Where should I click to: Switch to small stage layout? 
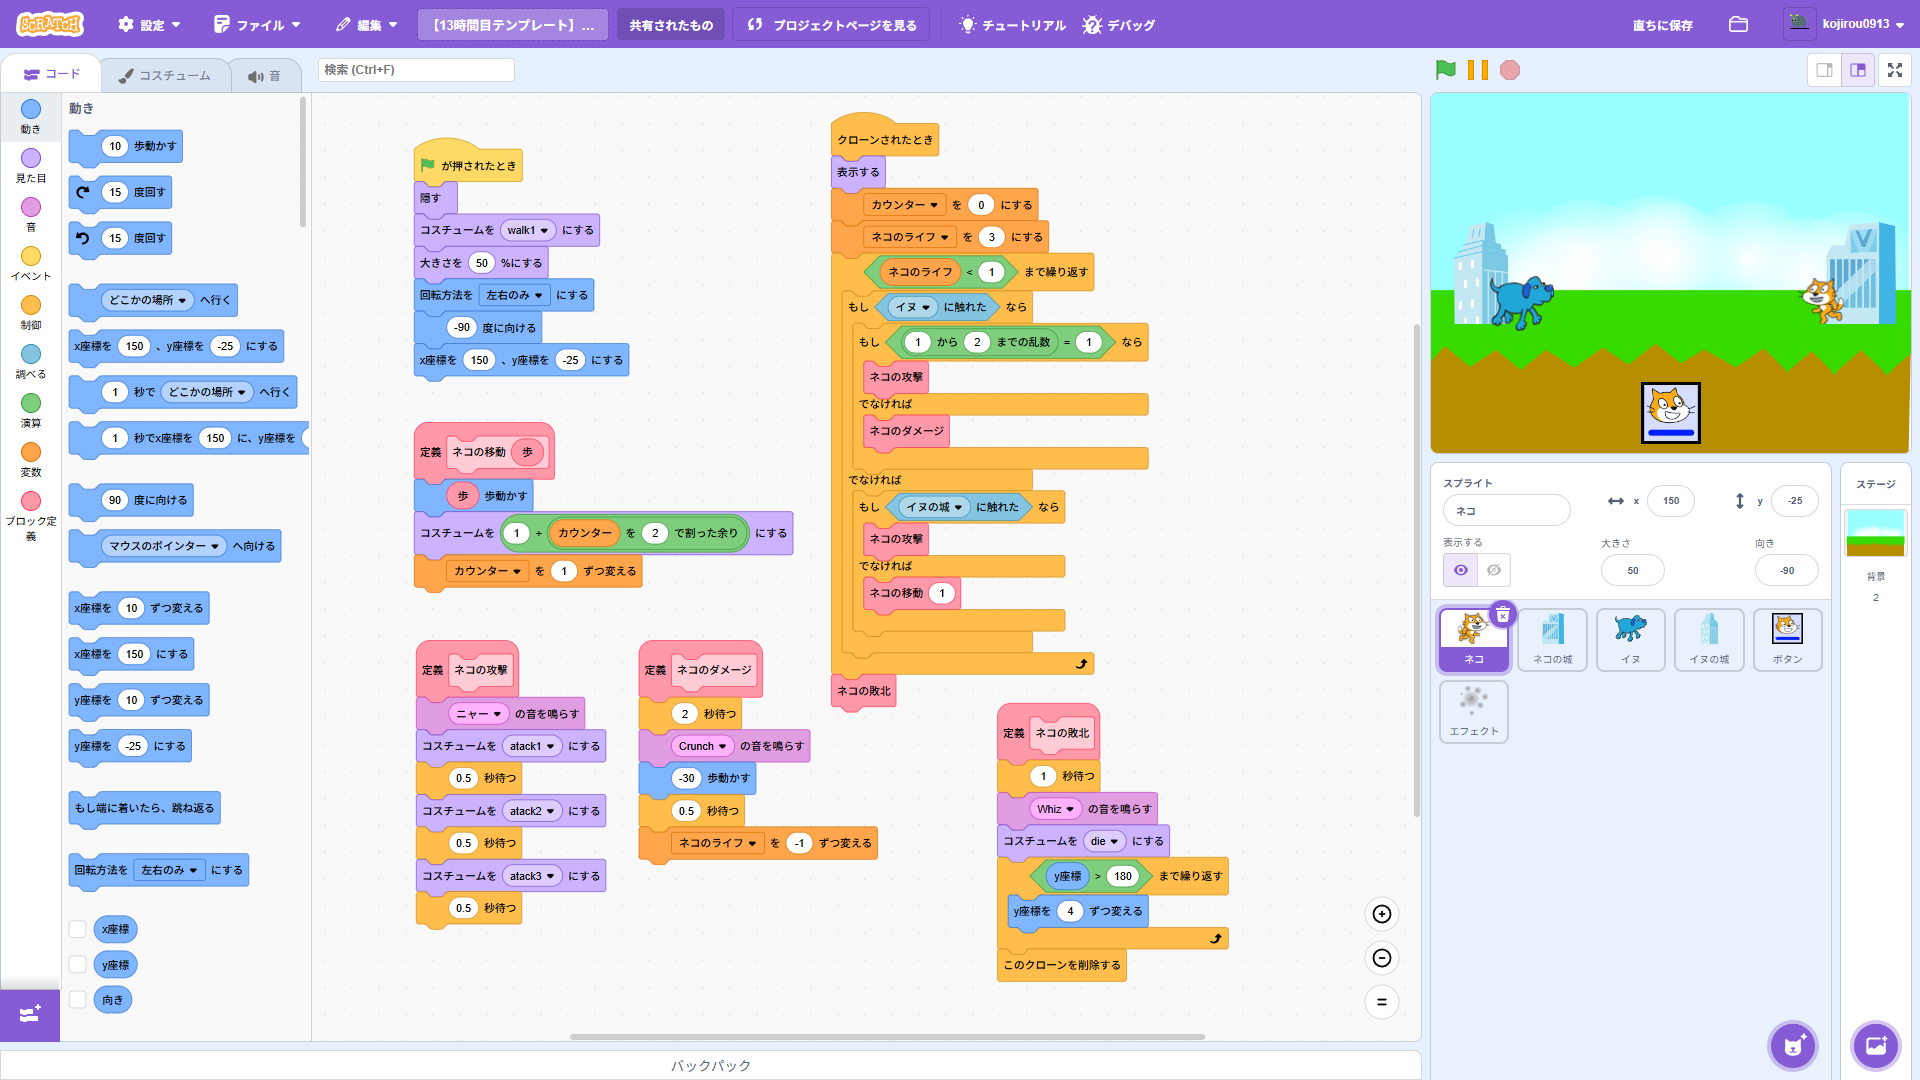tap(1824, 70)
